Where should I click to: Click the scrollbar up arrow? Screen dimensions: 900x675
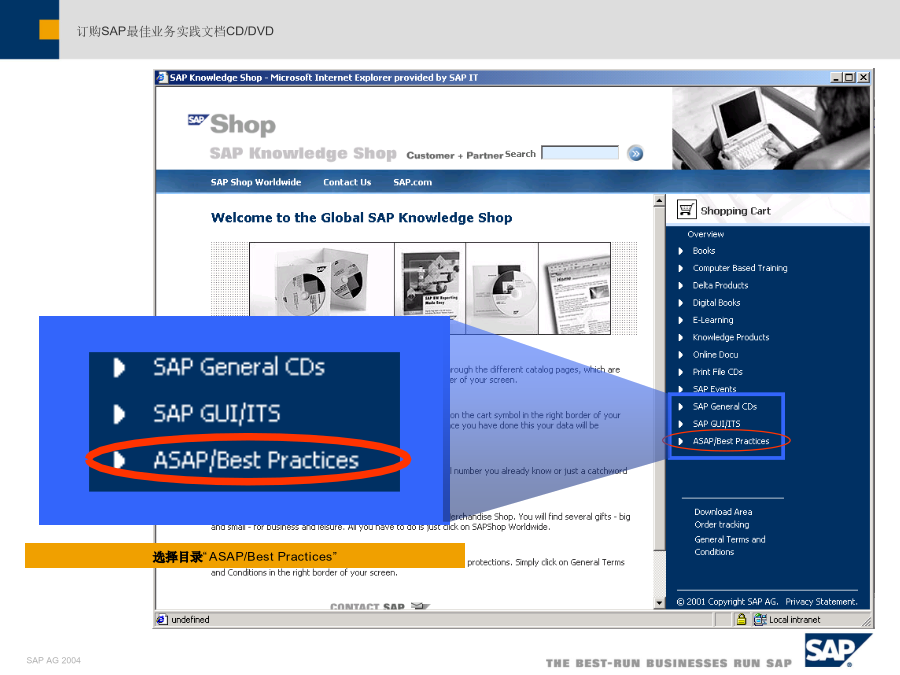pos(660,201)
